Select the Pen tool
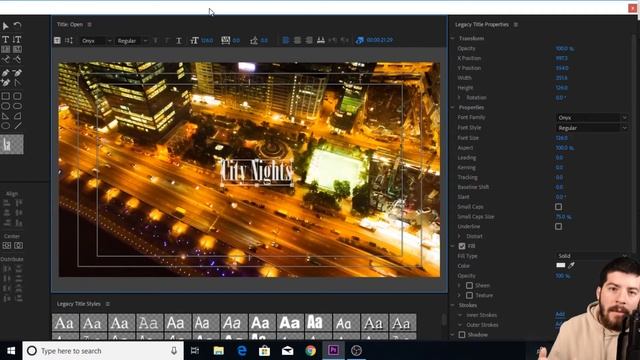The height and width of the screenshot is (360, 640). point(5,73)
